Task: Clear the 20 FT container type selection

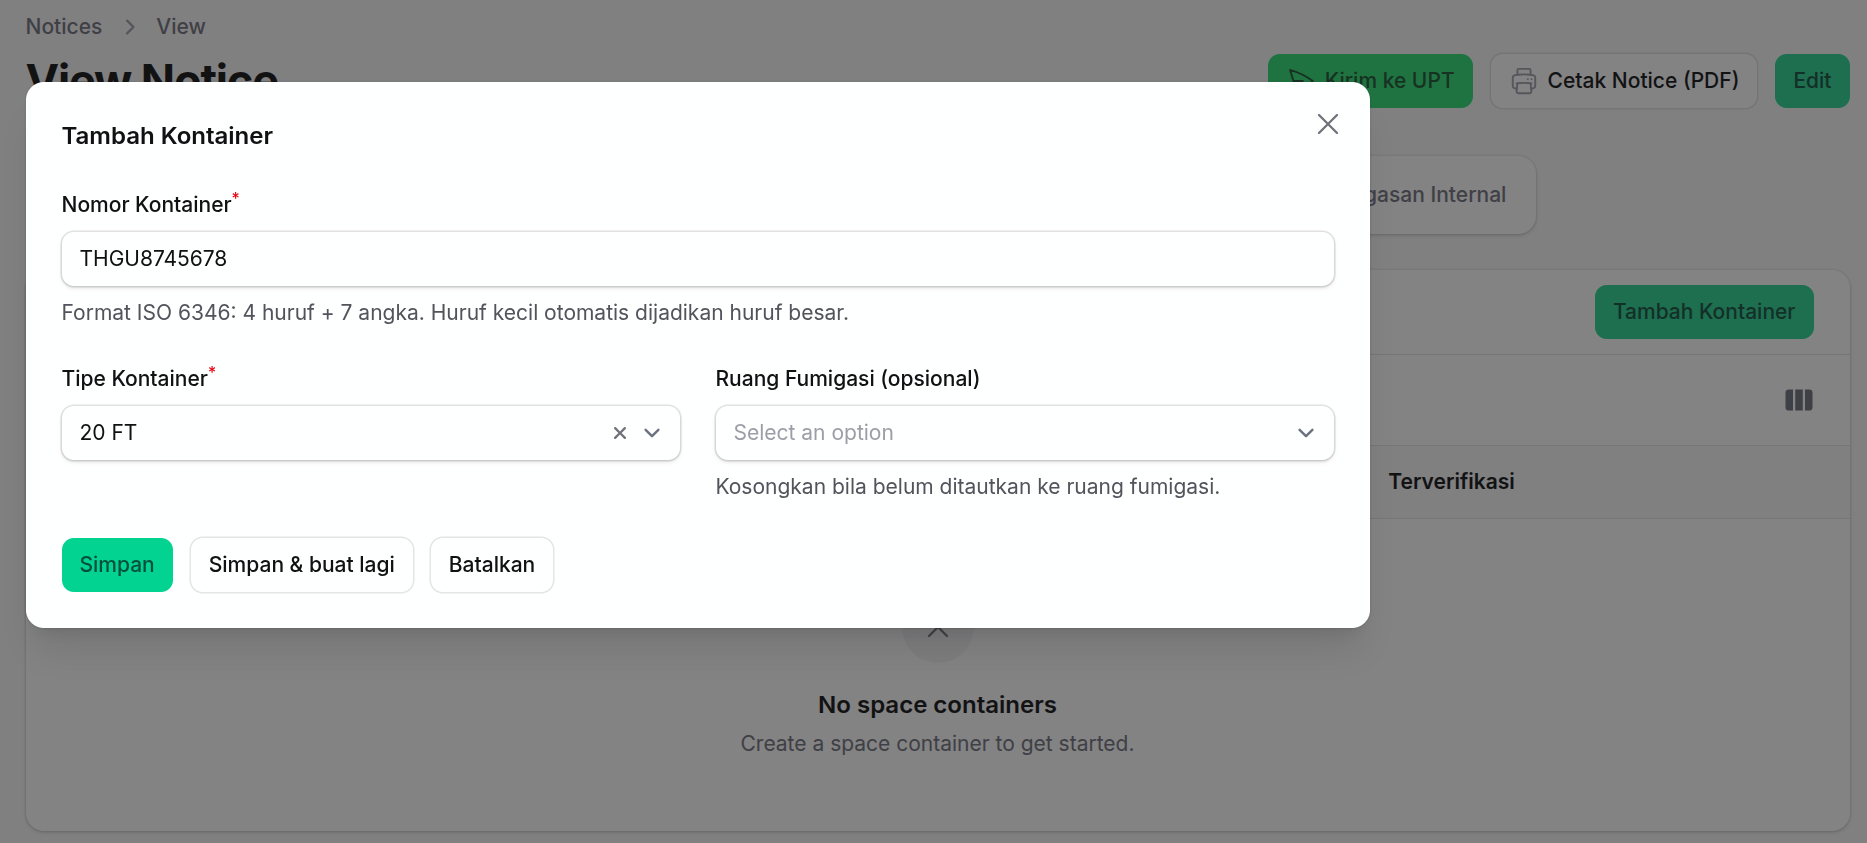Action: tap(620, 433)
